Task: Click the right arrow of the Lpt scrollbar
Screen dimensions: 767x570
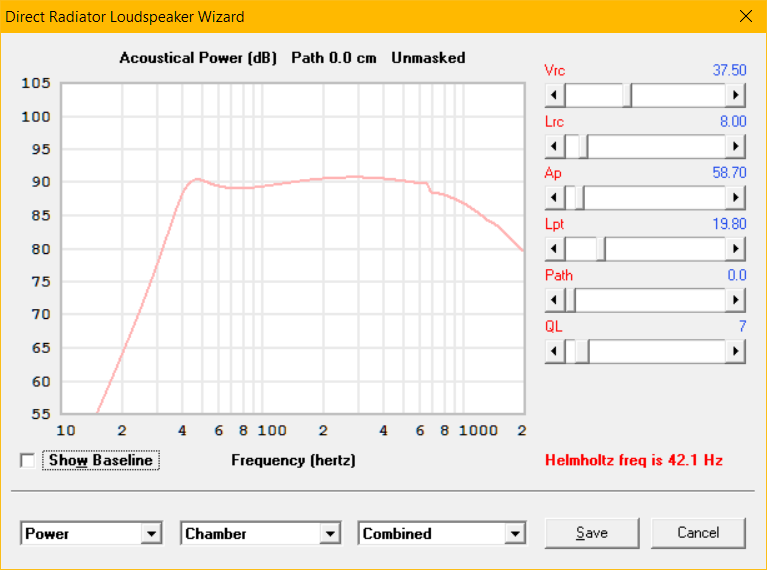Action: pos(735,249)
